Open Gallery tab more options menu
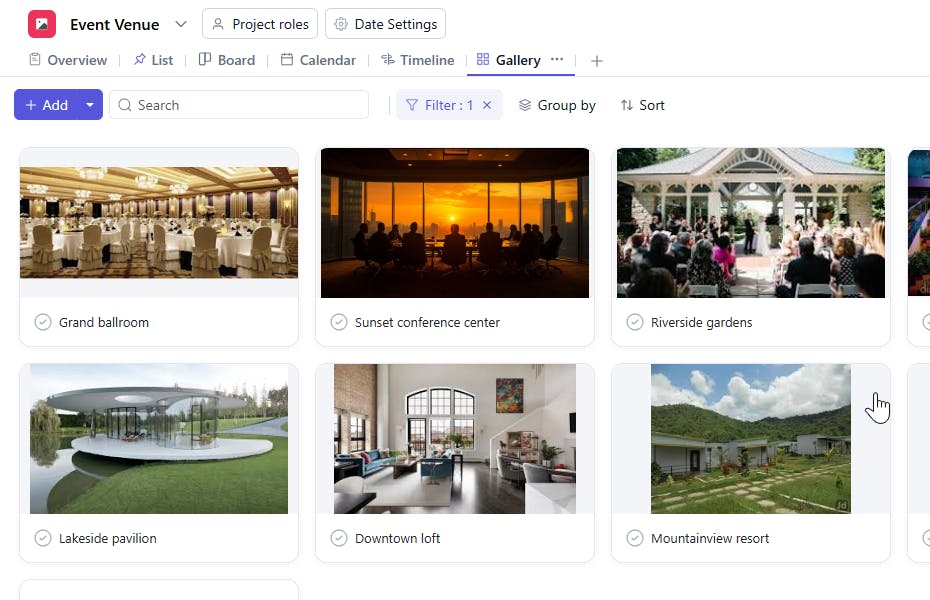 tap(557, 60)
